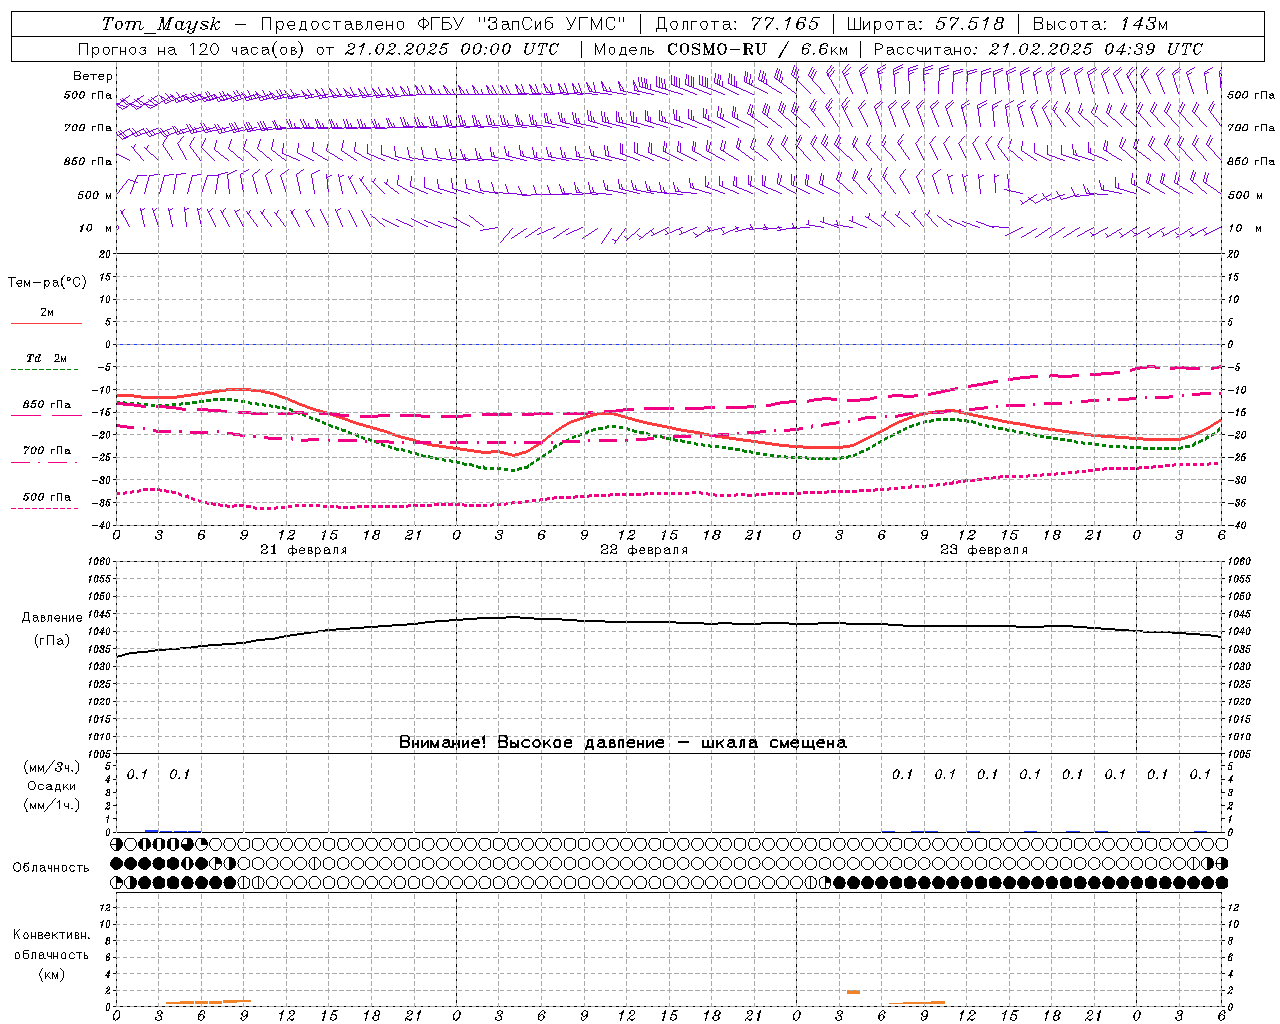Click the Долгота: 77.165 value
Image resolution: width=1280 pixels, height=1024 pixels.
tap(737, 24)
